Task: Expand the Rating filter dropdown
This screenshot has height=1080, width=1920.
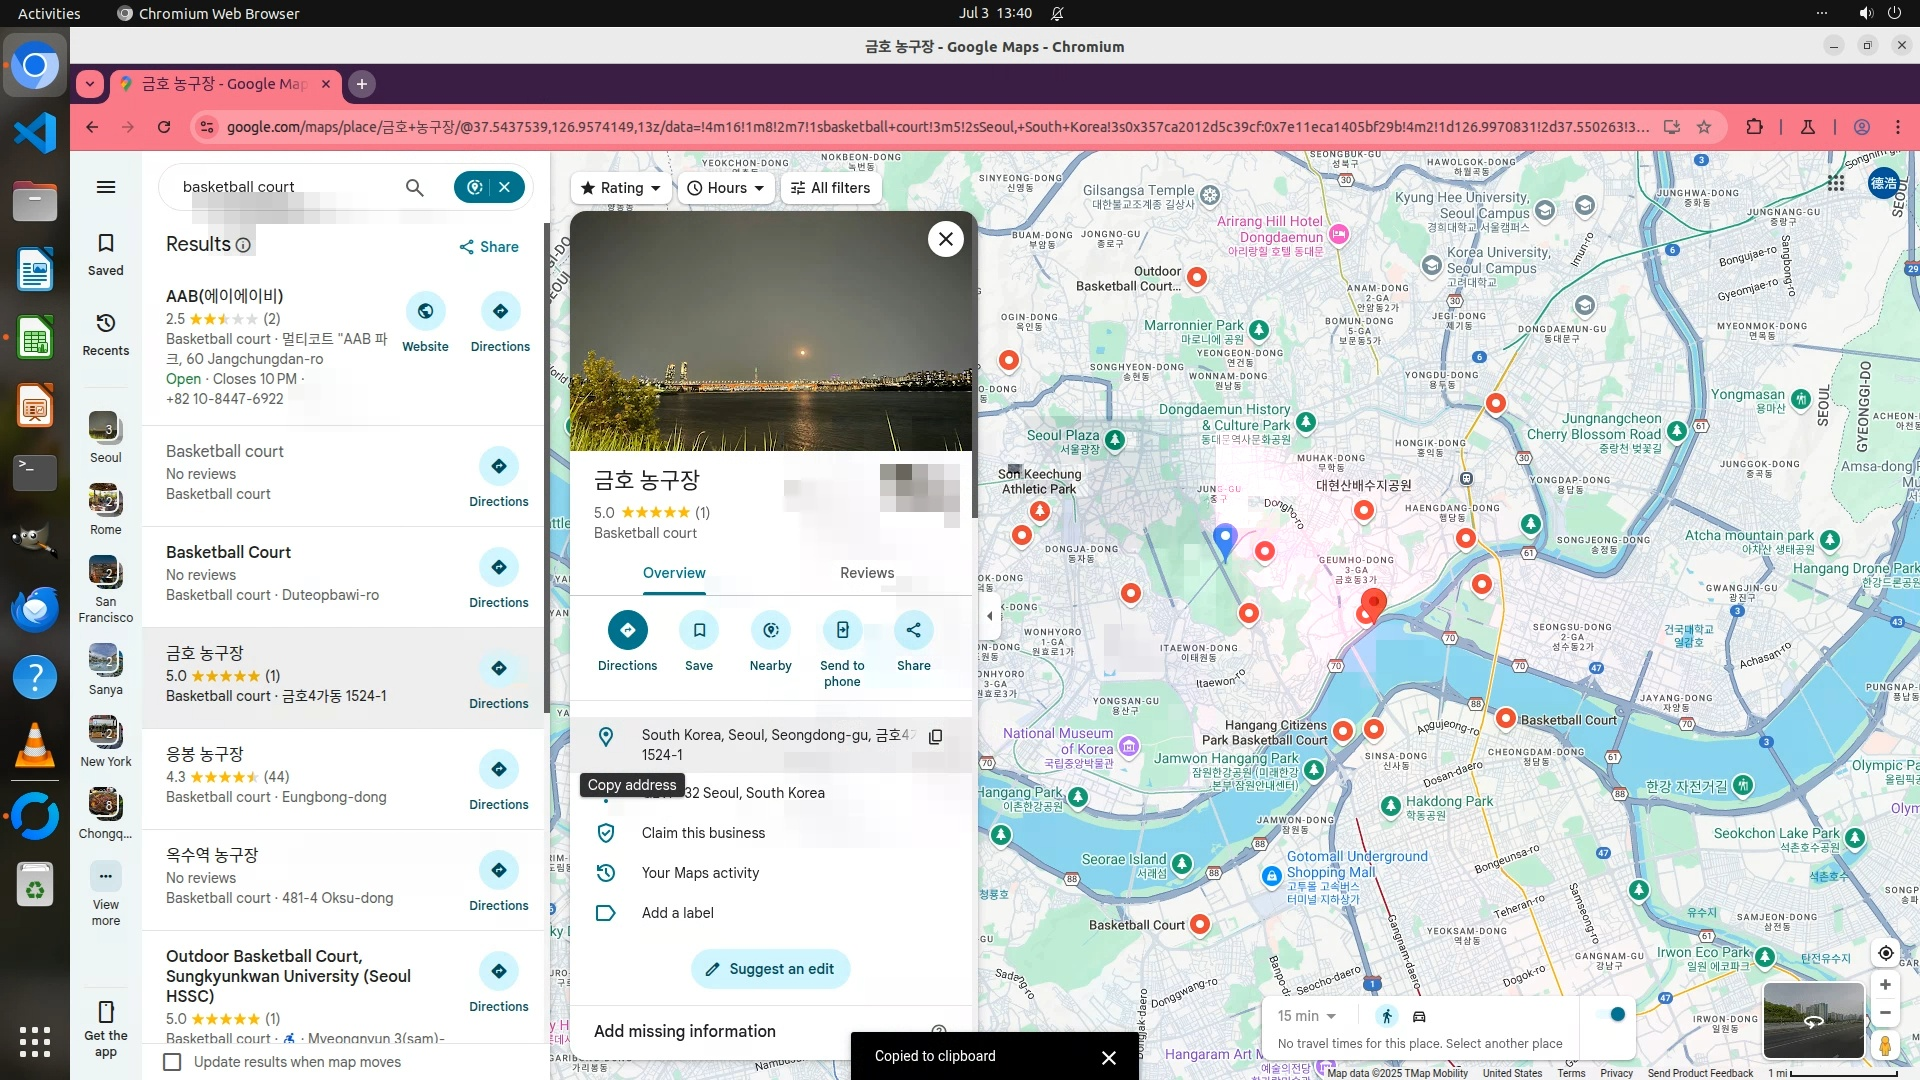Action: click(x=621, y=188)
